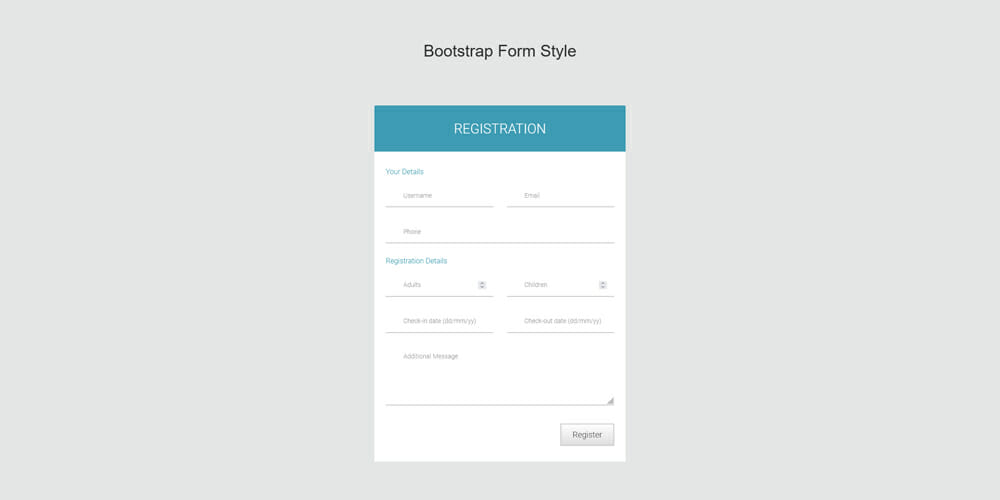Click the Your Details section label
Image resolution: width=1000 pixels, height=500 pixels.
click(x=405, y=172)
